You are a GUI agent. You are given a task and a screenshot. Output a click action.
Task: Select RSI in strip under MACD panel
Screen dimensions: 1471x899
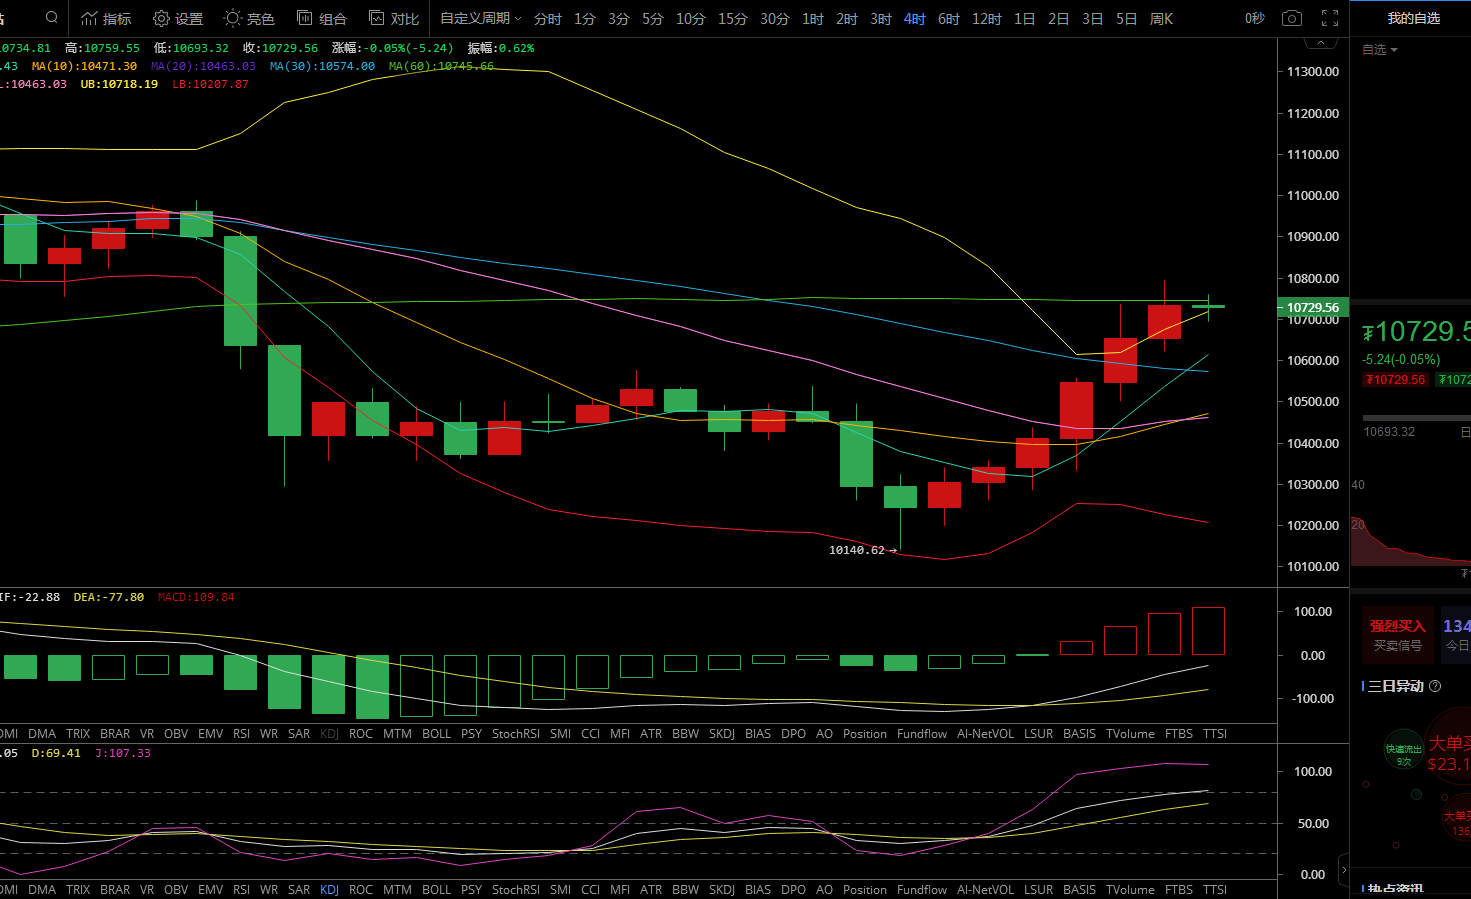click(241, 733)
